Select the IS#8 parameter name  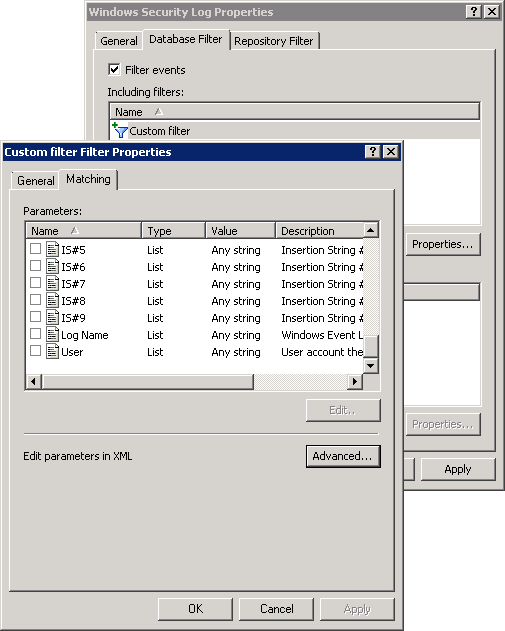point(73,301)
